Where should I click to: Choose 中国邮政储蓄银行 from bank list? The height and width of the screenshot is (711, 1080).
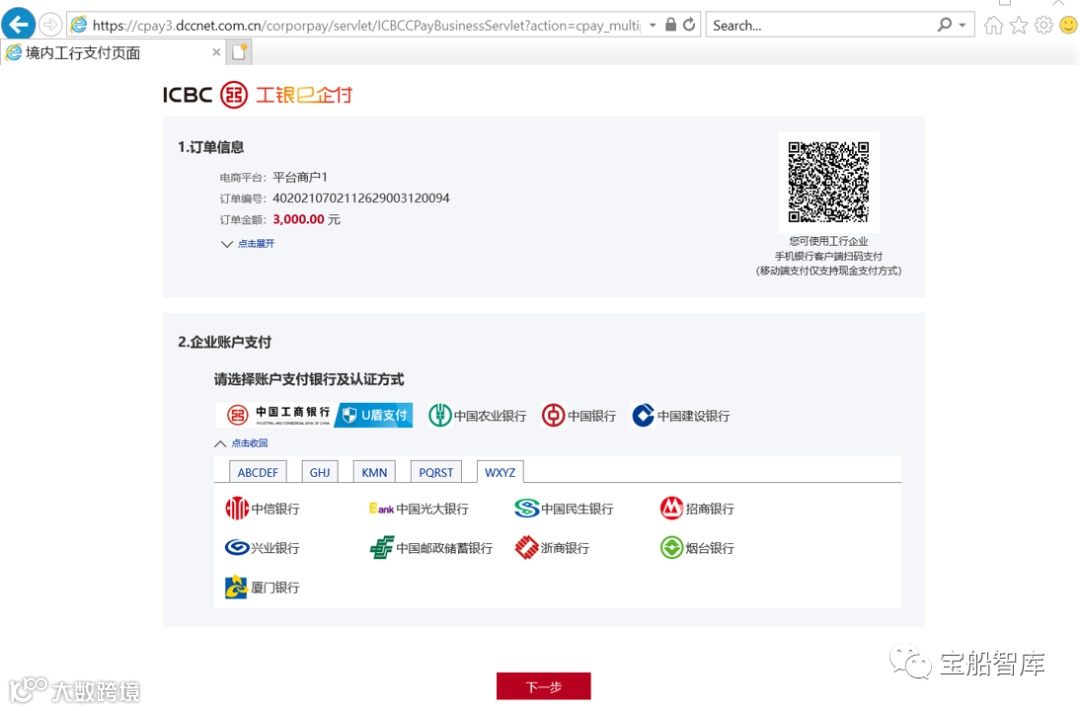point(431,548)
